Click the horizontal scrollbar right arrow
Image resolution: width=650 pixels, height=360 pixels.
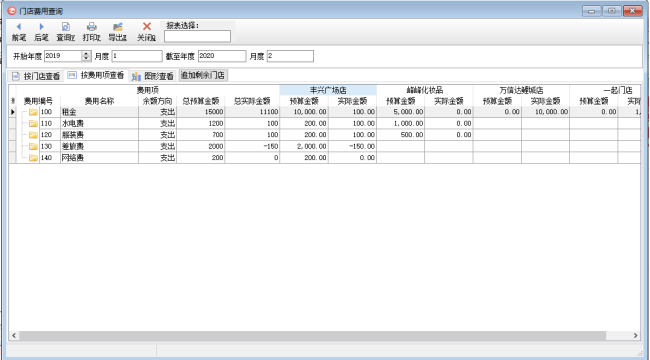(635, 336)
